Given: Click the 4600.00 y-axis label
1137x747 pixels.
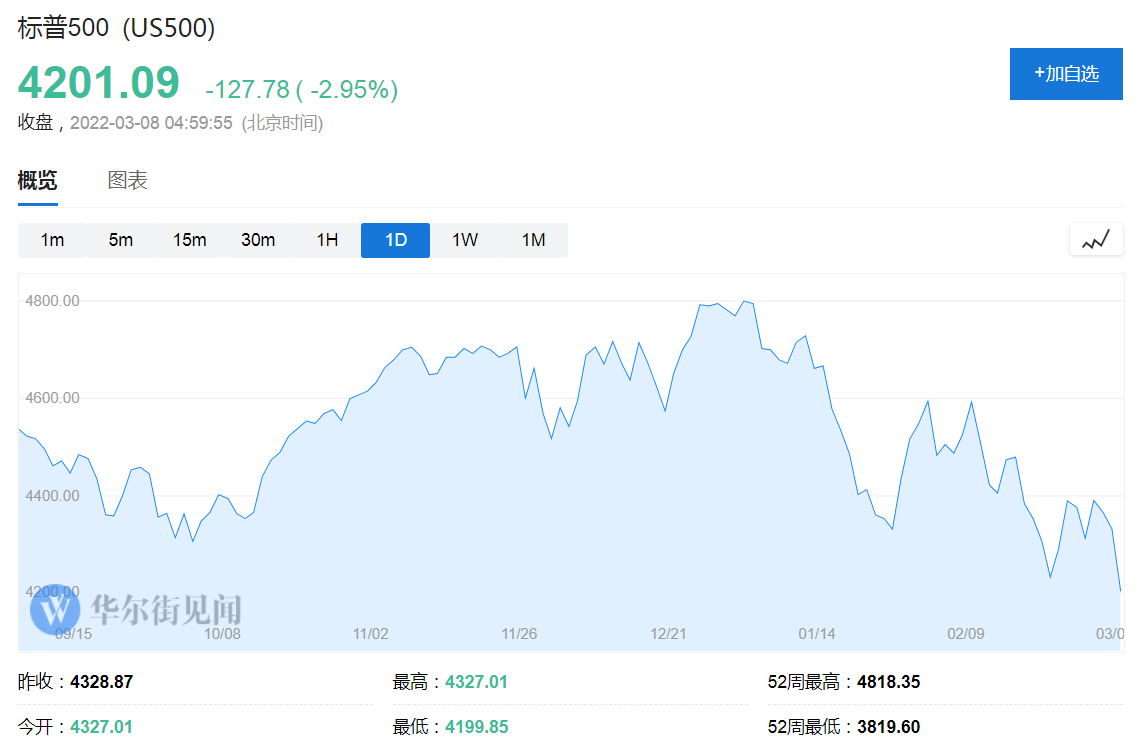Looking at the screenshot, I should click(x=52, y=398).
